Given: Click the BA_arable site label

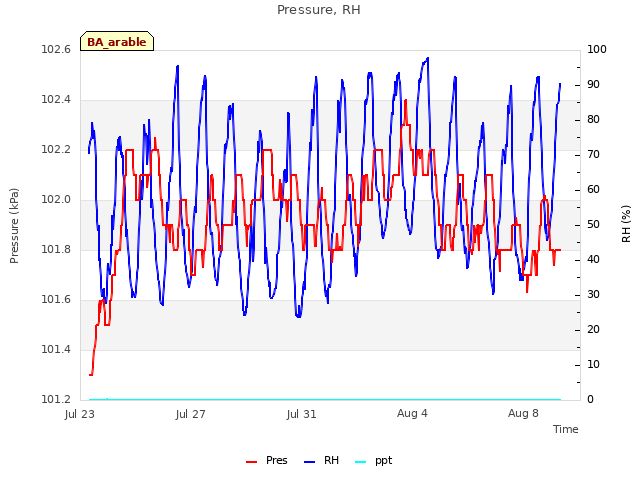Looking at the screenshot, I should point(117,42).
